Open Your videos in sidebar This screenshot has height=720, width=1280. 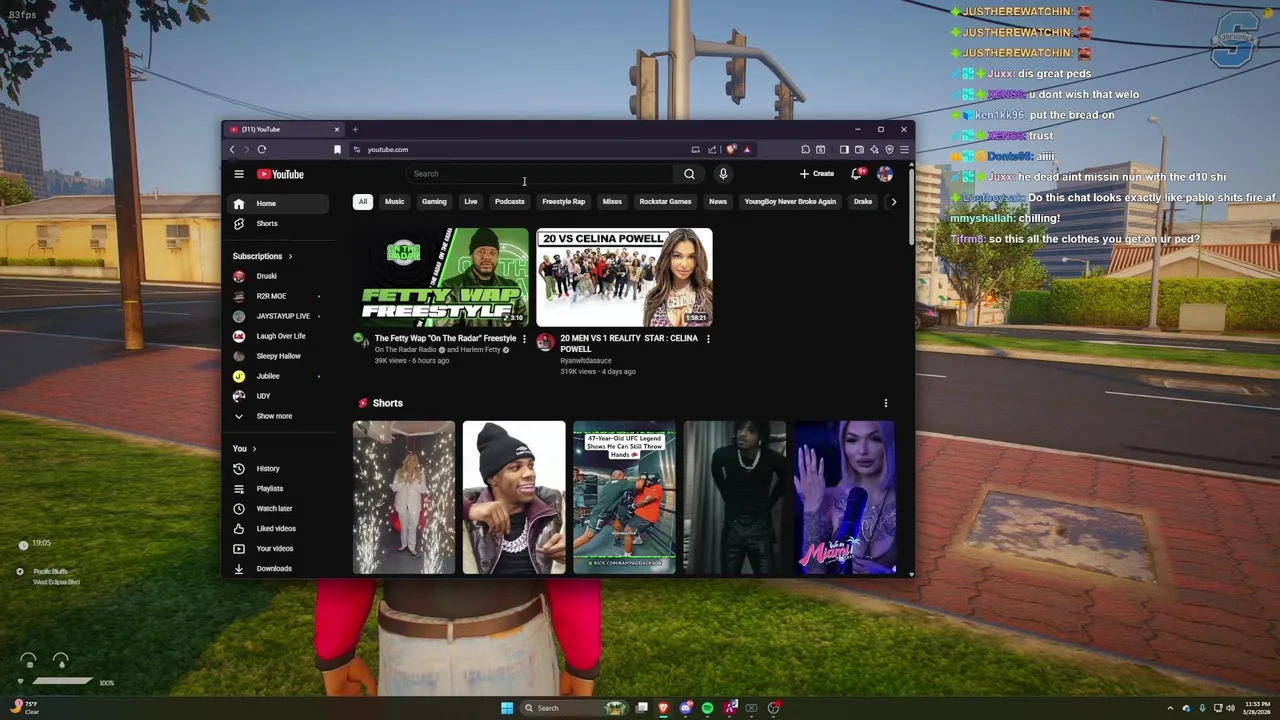click(279, 549)
